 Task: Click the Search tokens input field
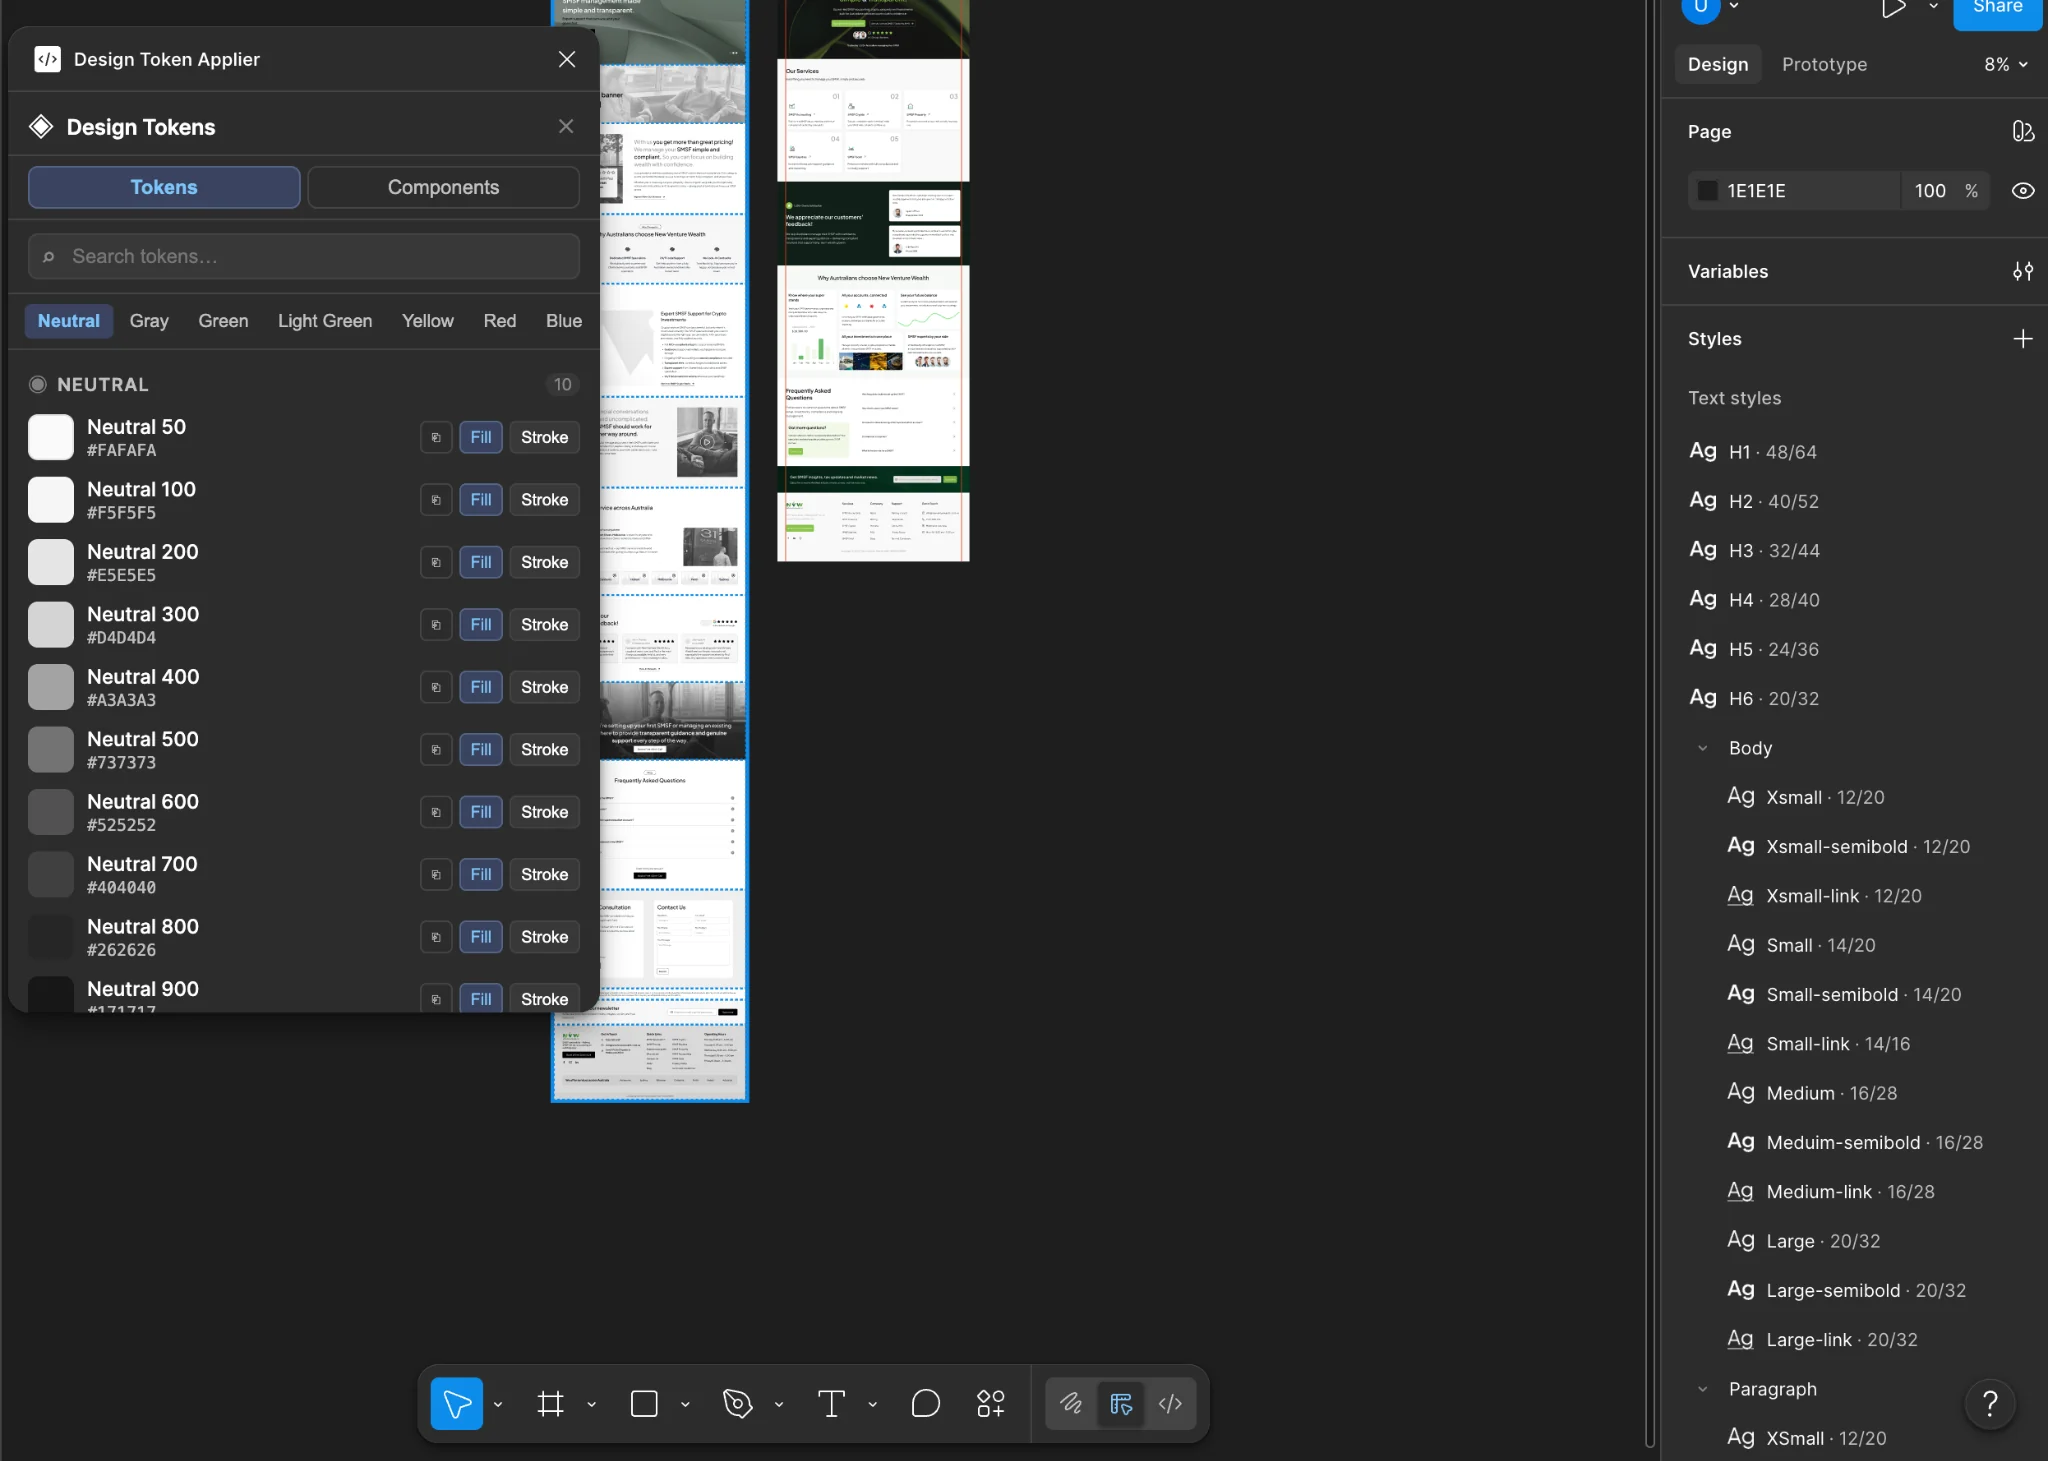[304, 257]
